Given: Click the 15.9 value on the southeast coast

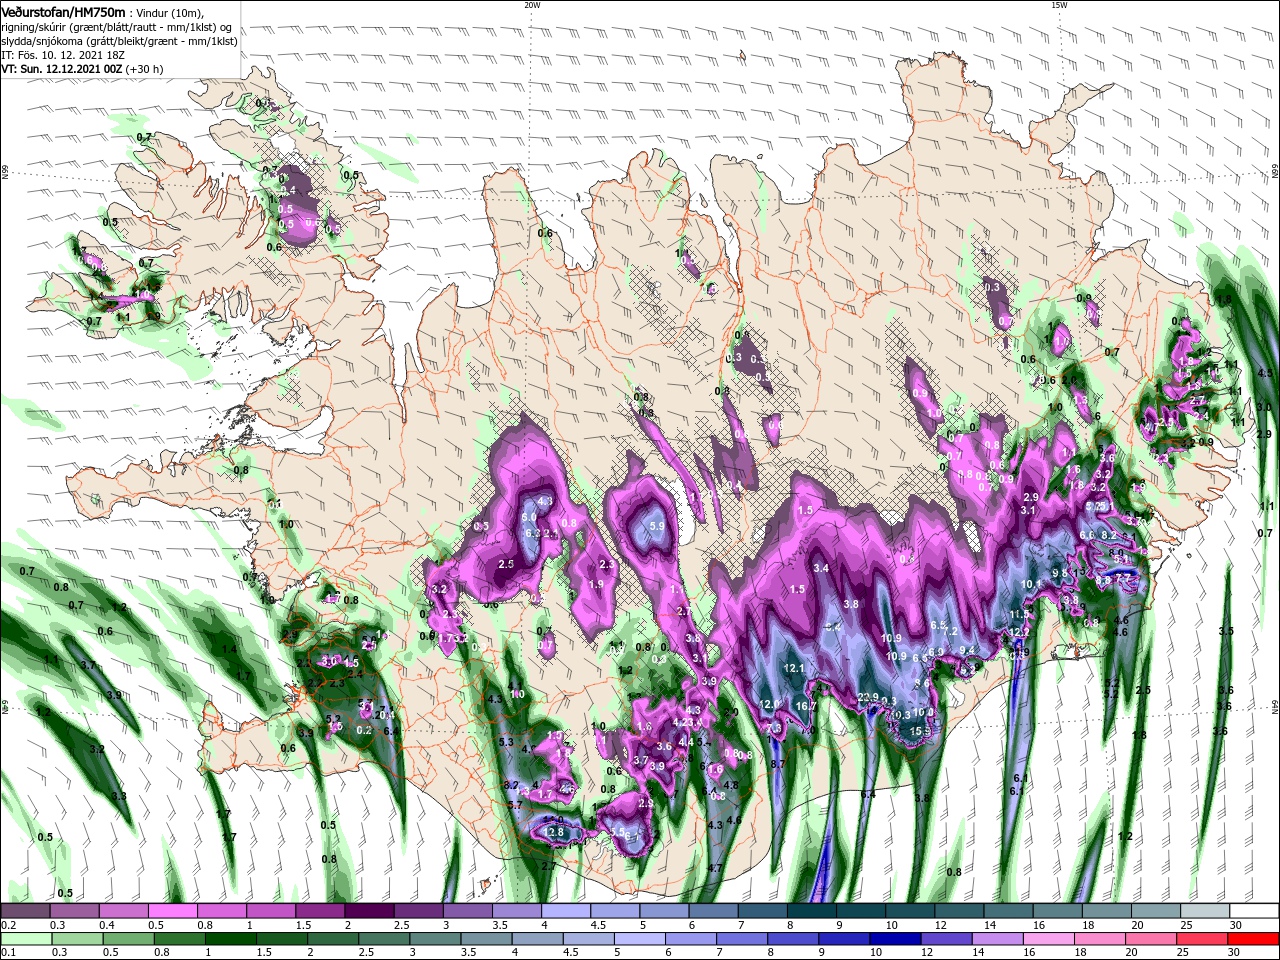Looking at the screenshot, I should point(921,731).
